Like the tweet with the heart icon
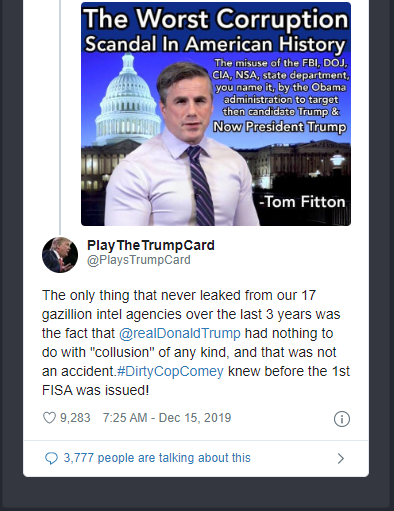The width and height of the screenshot is (394, 511). click(x=49, y=418)
